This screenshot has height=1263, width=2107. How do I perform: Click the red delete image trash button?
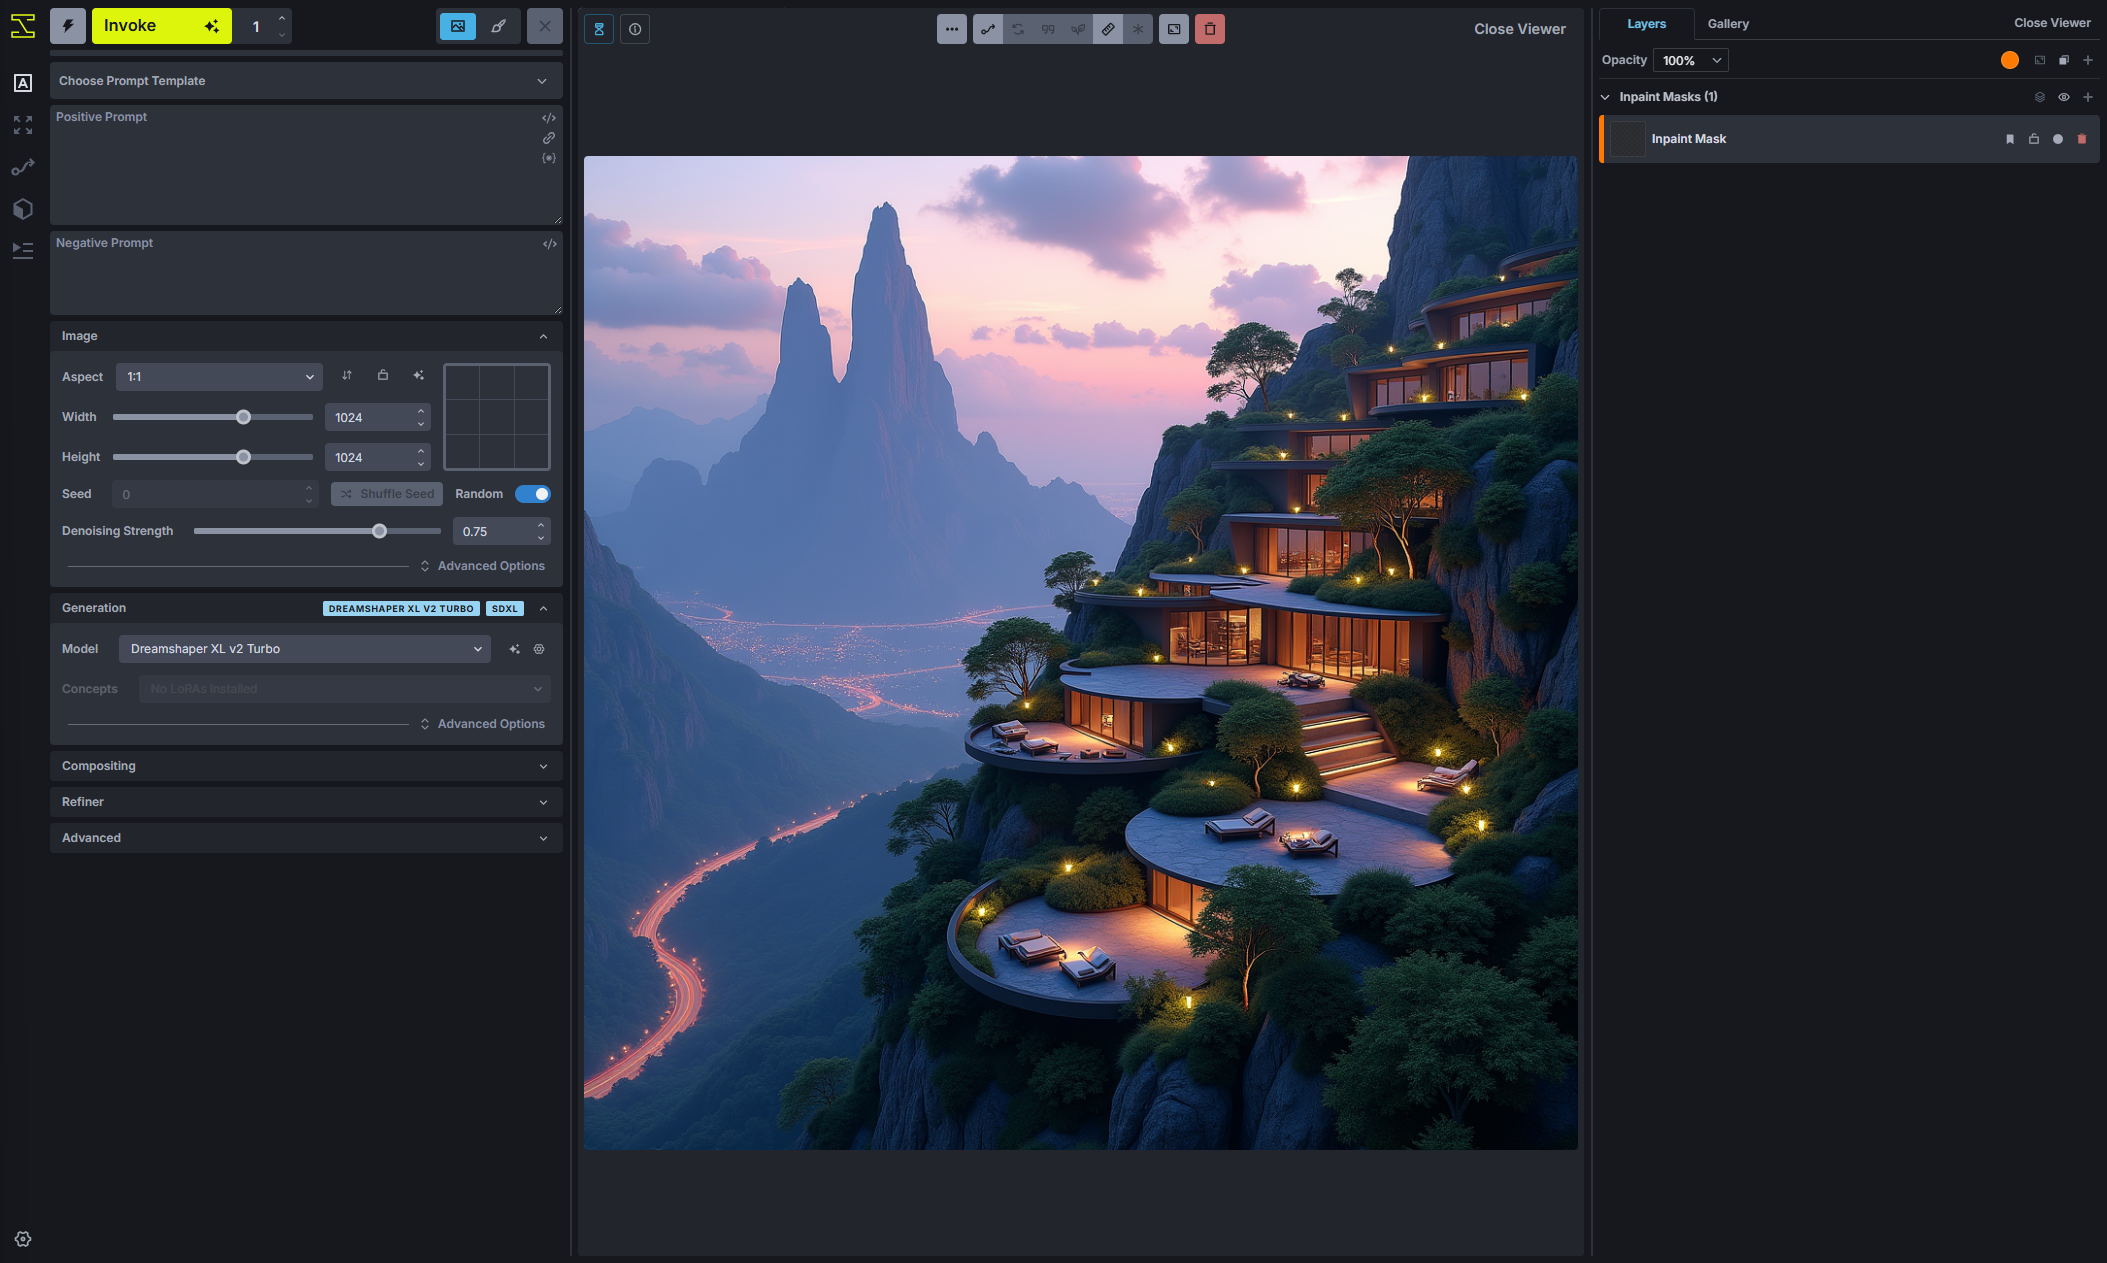point(1209,29)
